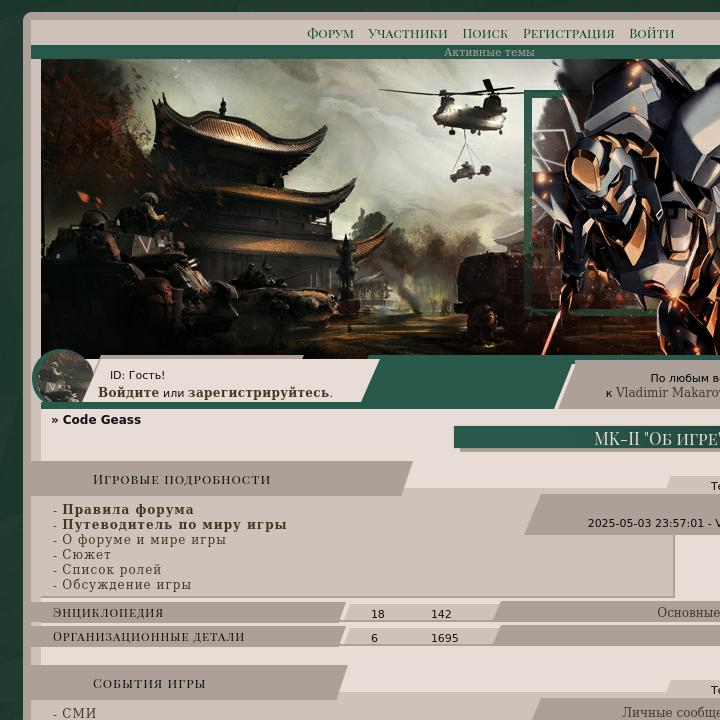Open the Форум menu item
Screen dimensions: 720x720
[x=330, y=34]
